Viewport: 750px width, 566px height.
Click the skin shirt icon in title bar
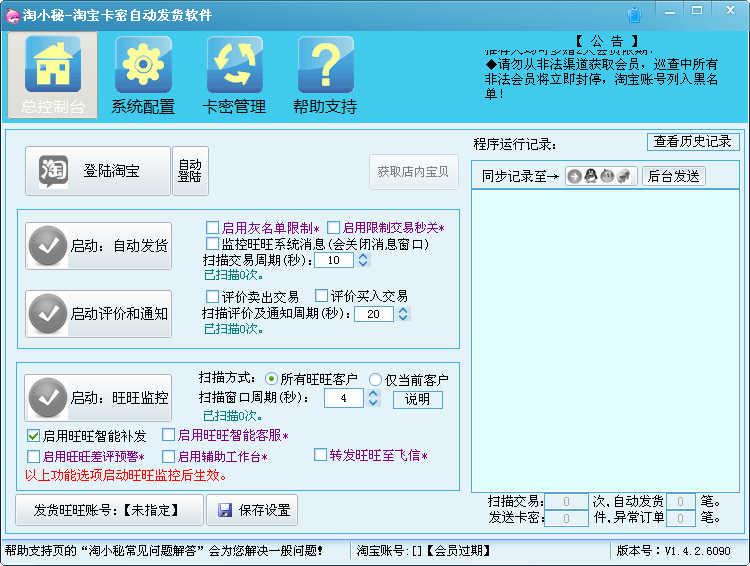point(634,15)
